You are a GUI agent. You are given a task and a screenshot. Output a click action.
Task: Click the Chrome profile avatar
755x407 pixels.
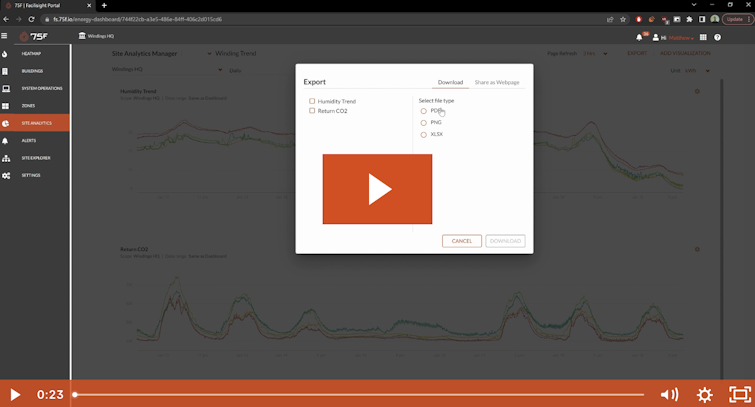click(x=715, y=19)
